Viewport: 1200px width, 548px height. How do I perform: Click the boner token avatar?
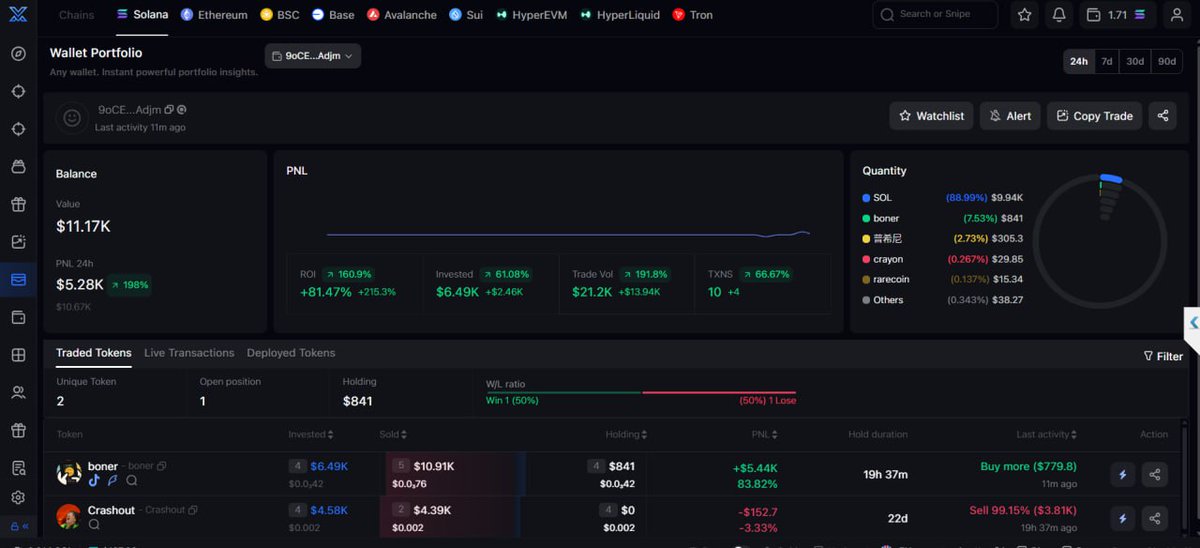coord(69,474)
